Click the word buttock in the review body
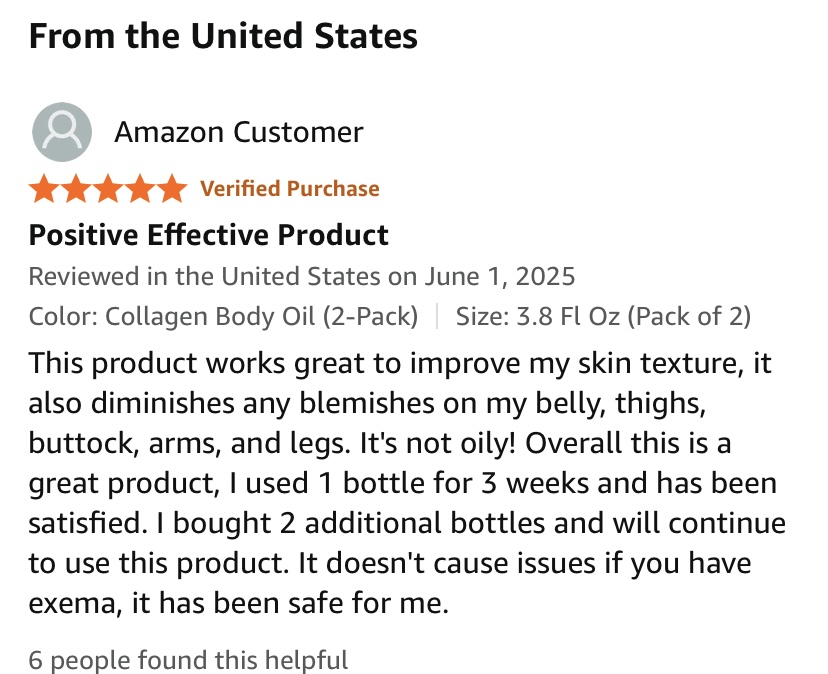 (73, 443)
